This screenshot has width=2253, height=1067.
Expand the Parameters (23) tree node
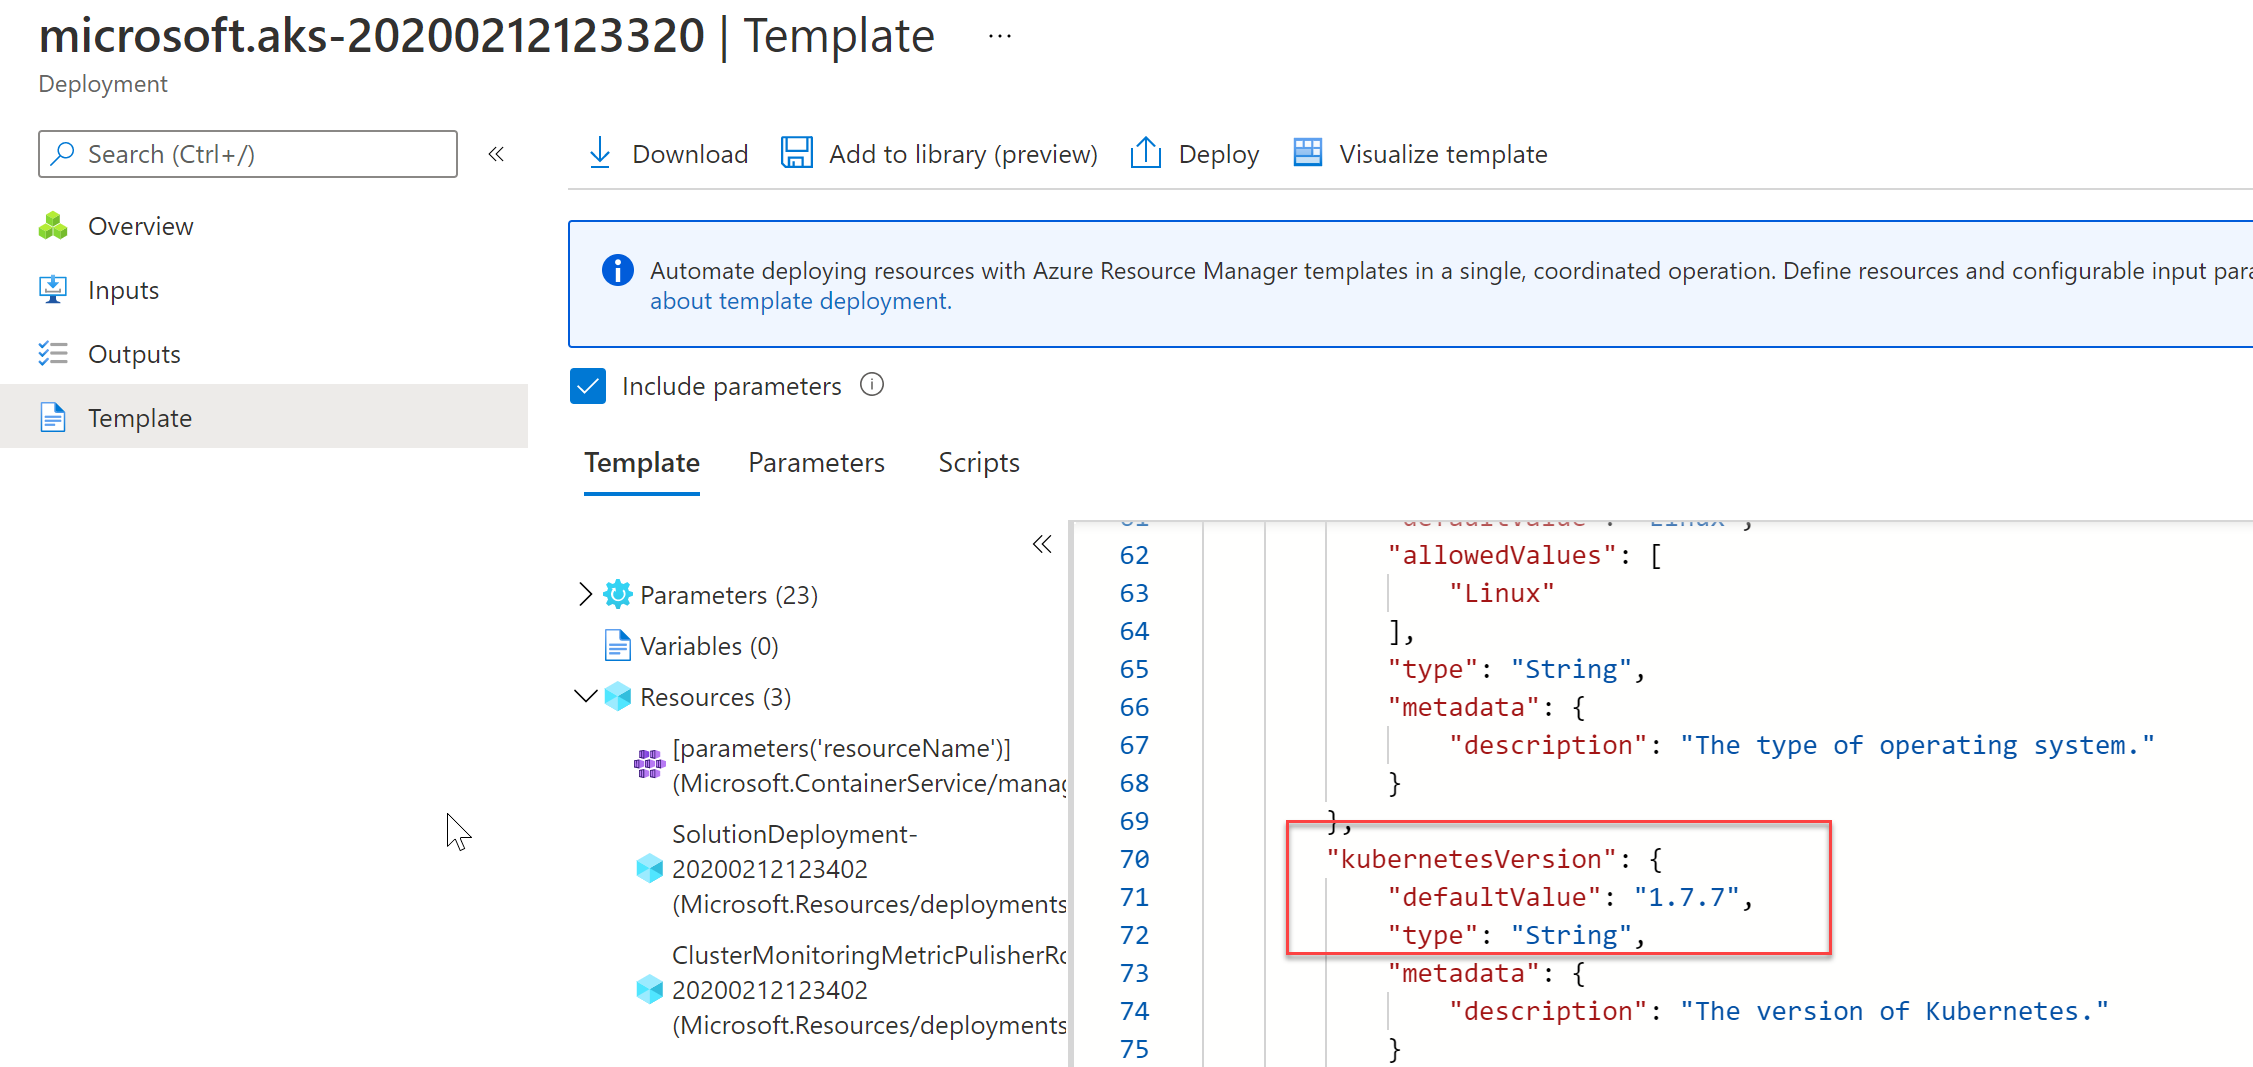pos(585,594)
